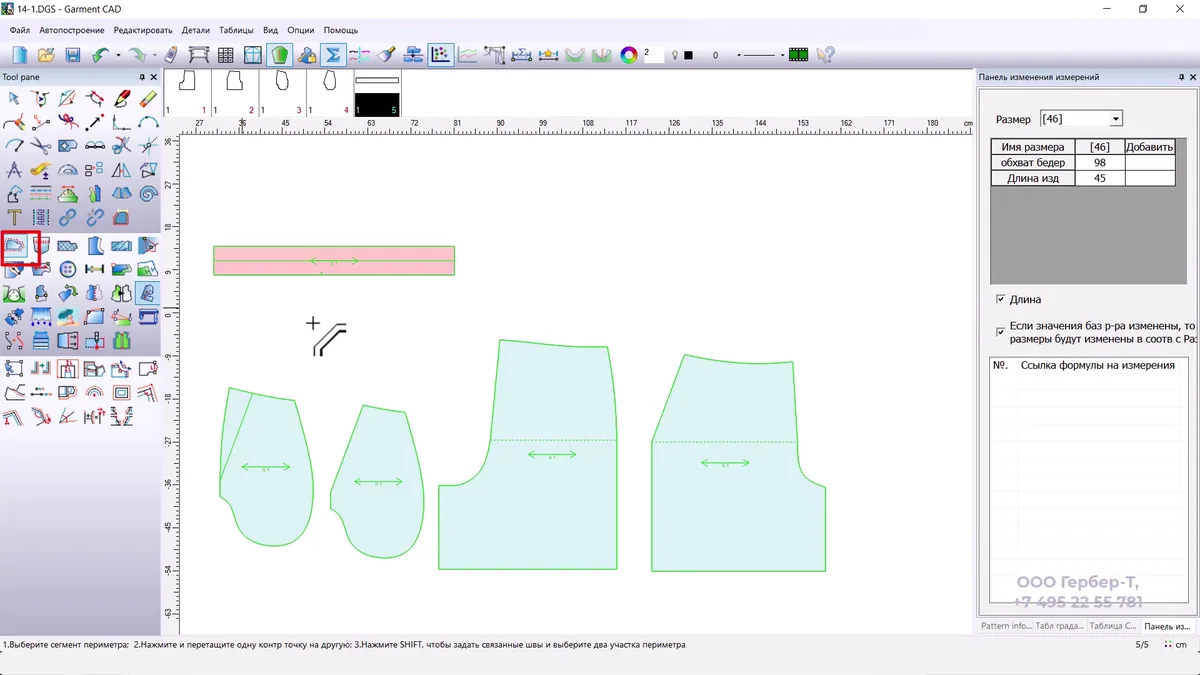Activate the seam allowance dashed-outline tool
The width and height of the screenshot is (1200, 675).
point(14,245)
